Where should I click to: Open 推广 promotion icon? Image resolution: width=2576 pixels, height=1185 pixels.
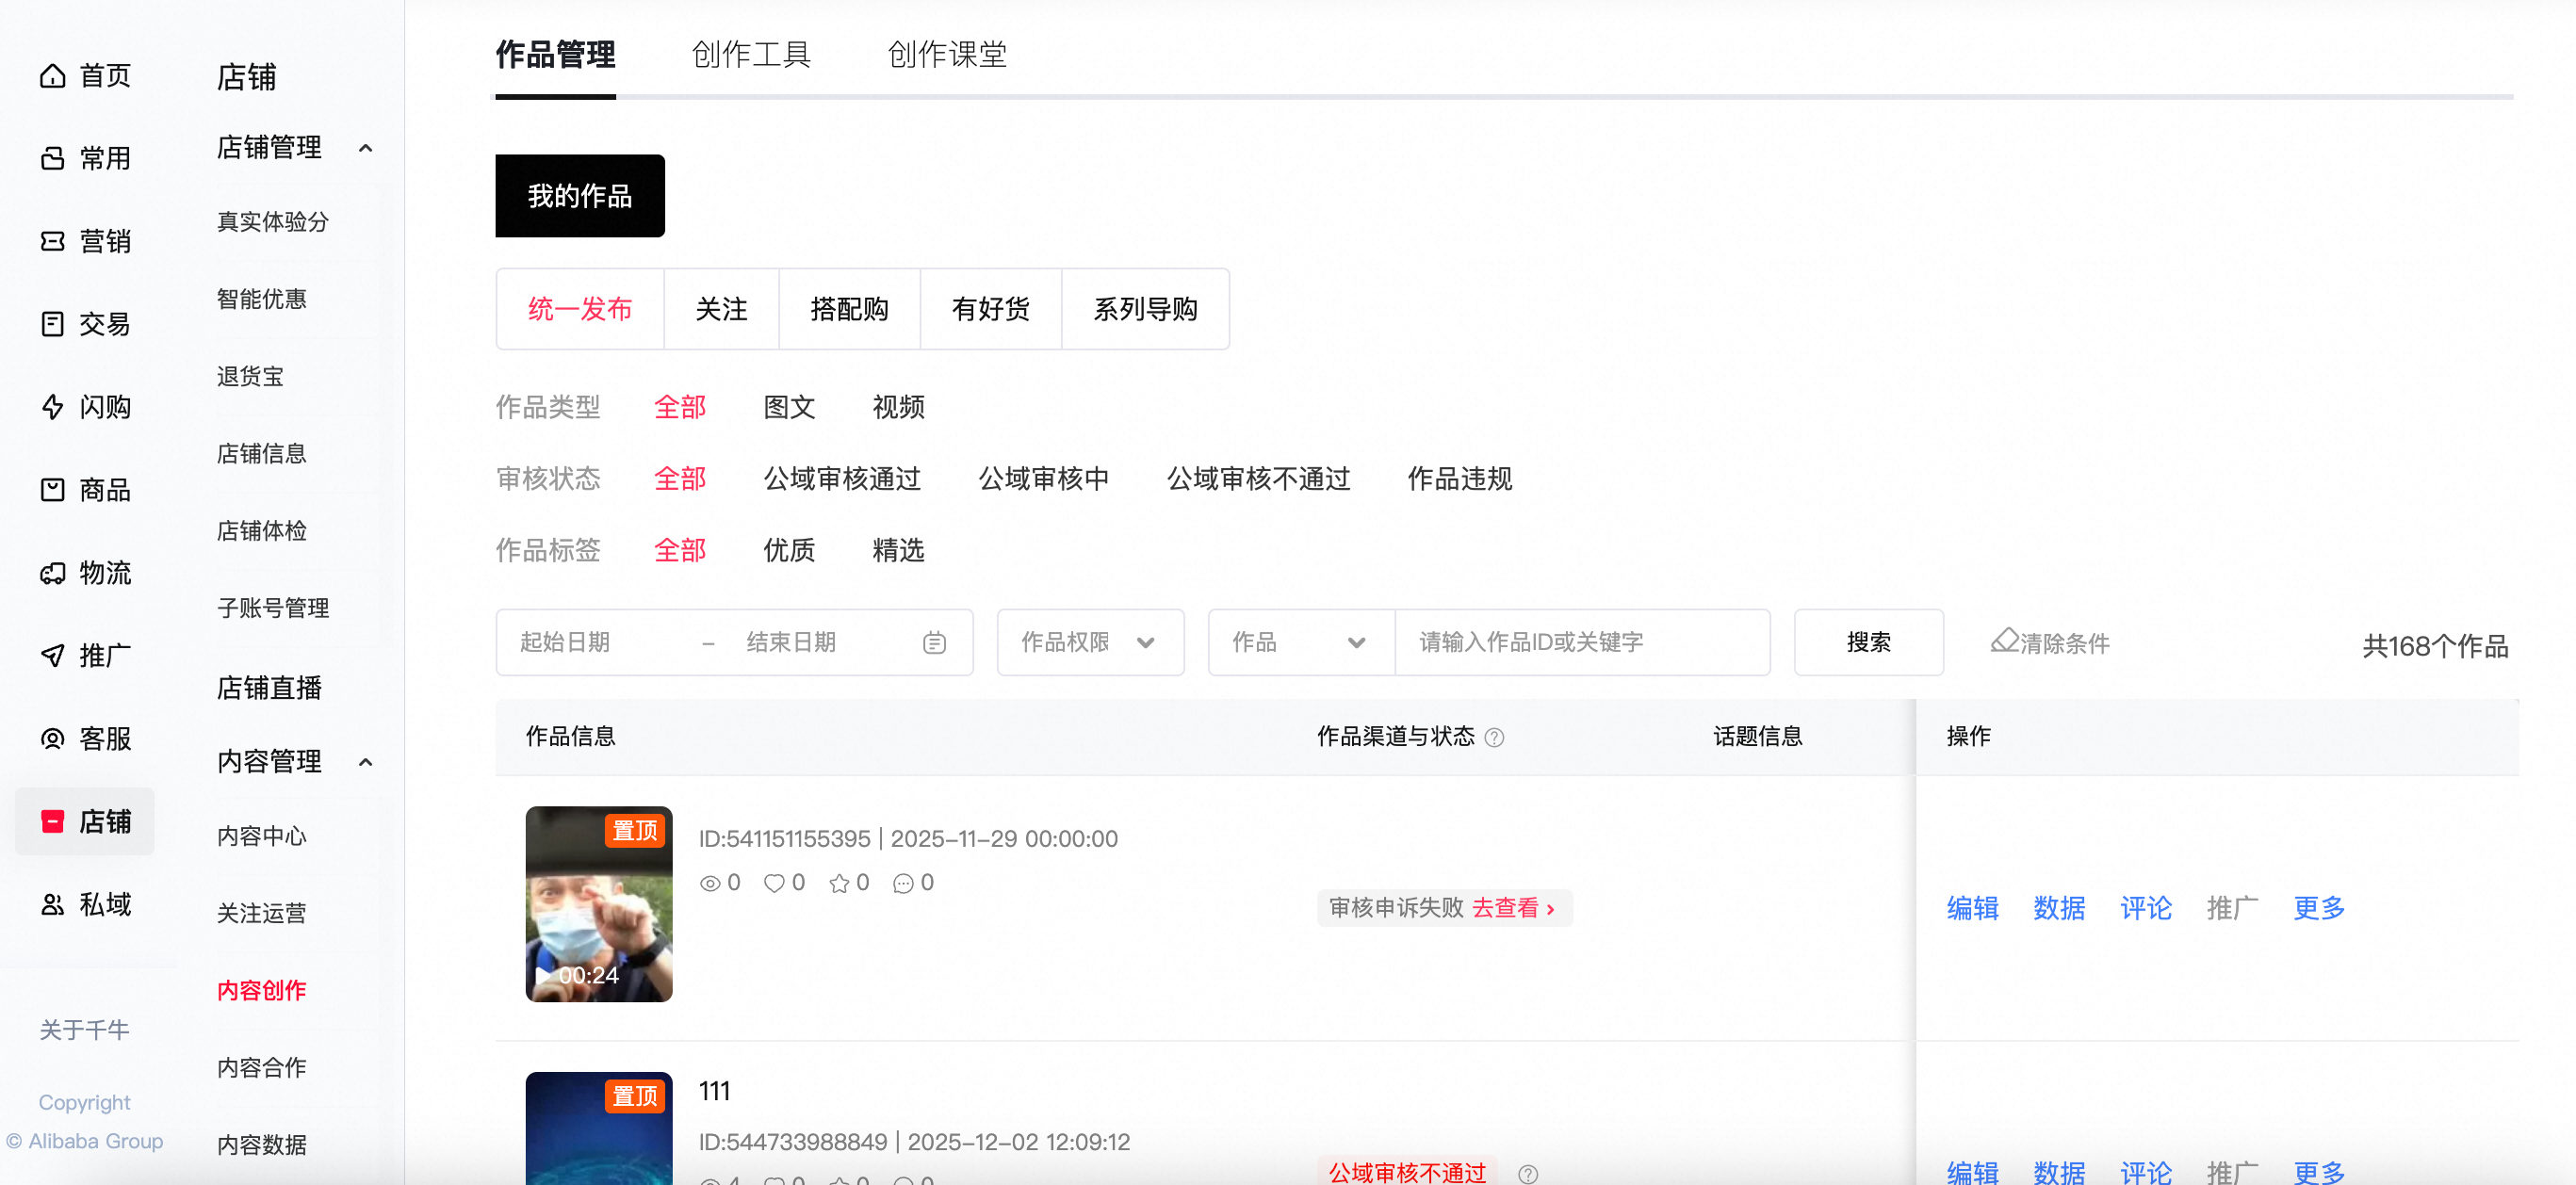pos(52,656)
